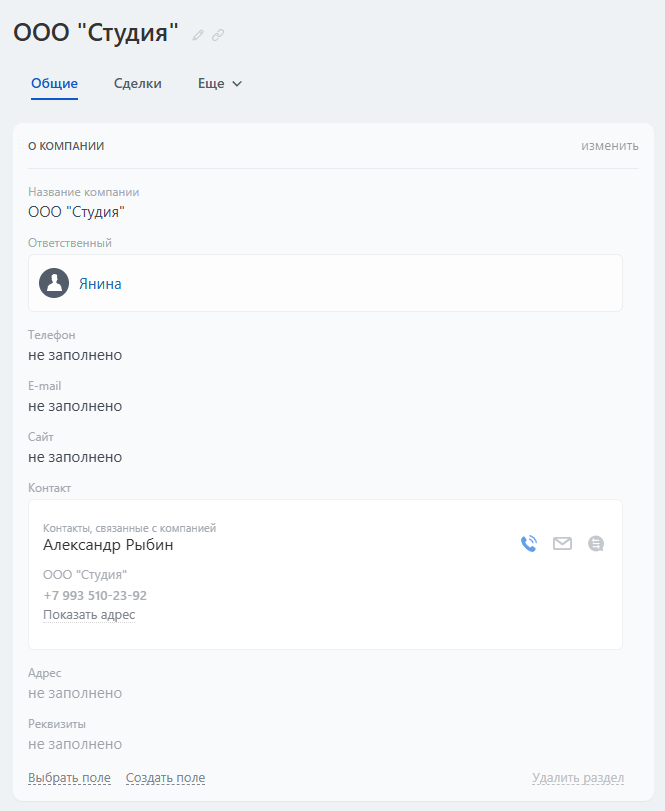Click the pencil edit icon beside company title
Image resolution: width=665 pixels, height=811 pixels.
198,35
